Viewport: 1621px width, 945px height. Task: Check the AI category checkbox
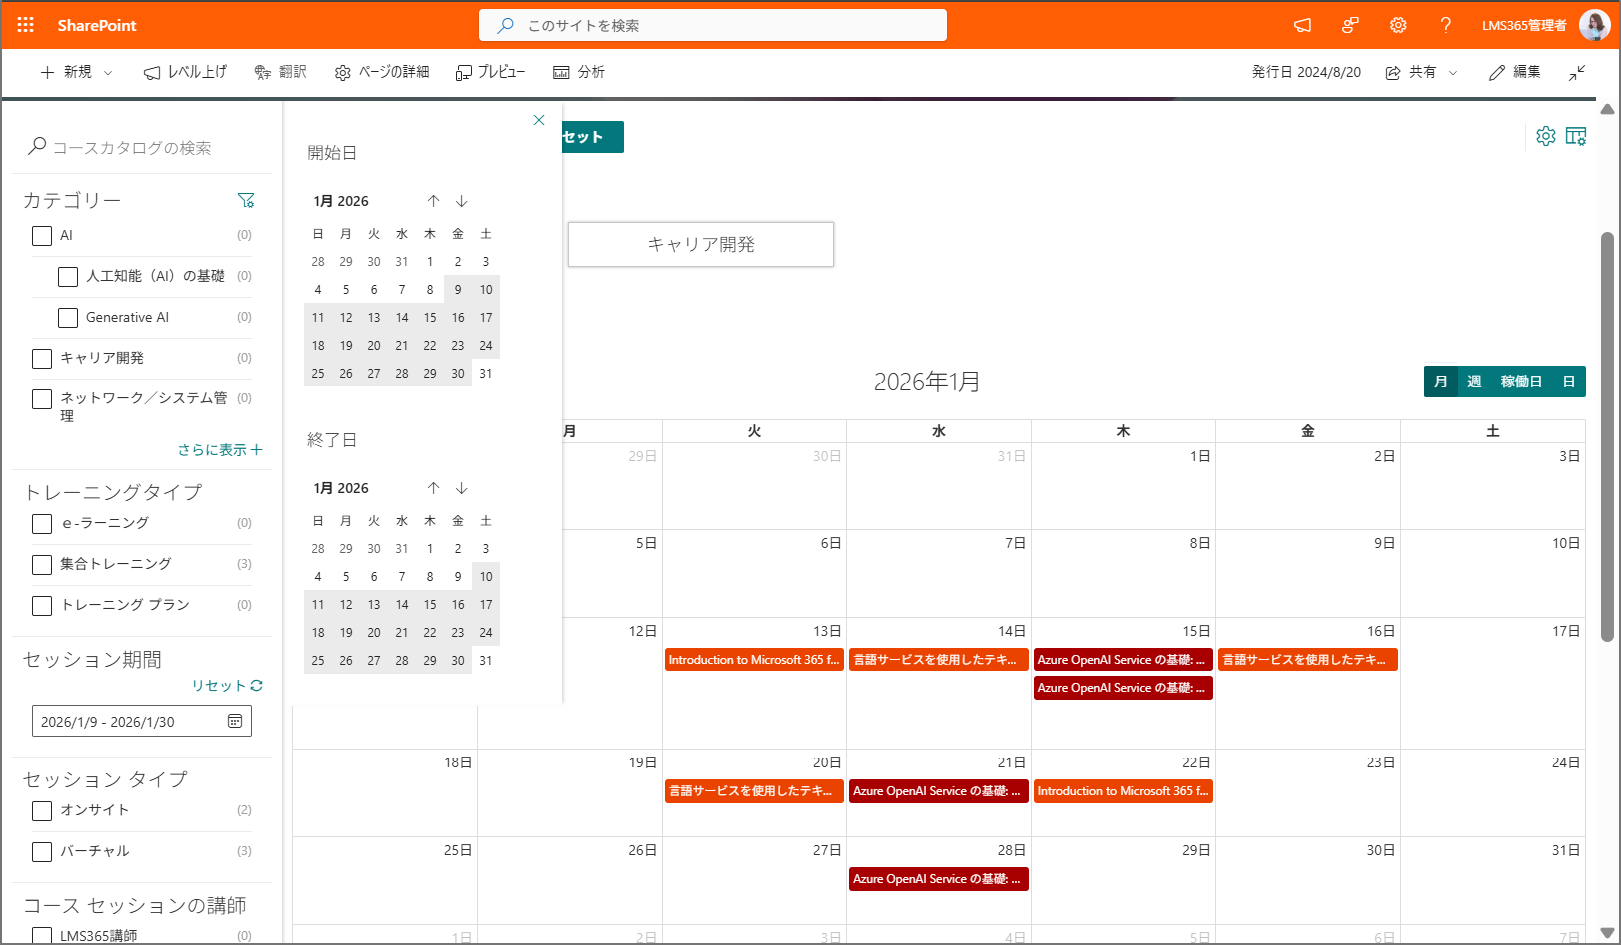42,236
